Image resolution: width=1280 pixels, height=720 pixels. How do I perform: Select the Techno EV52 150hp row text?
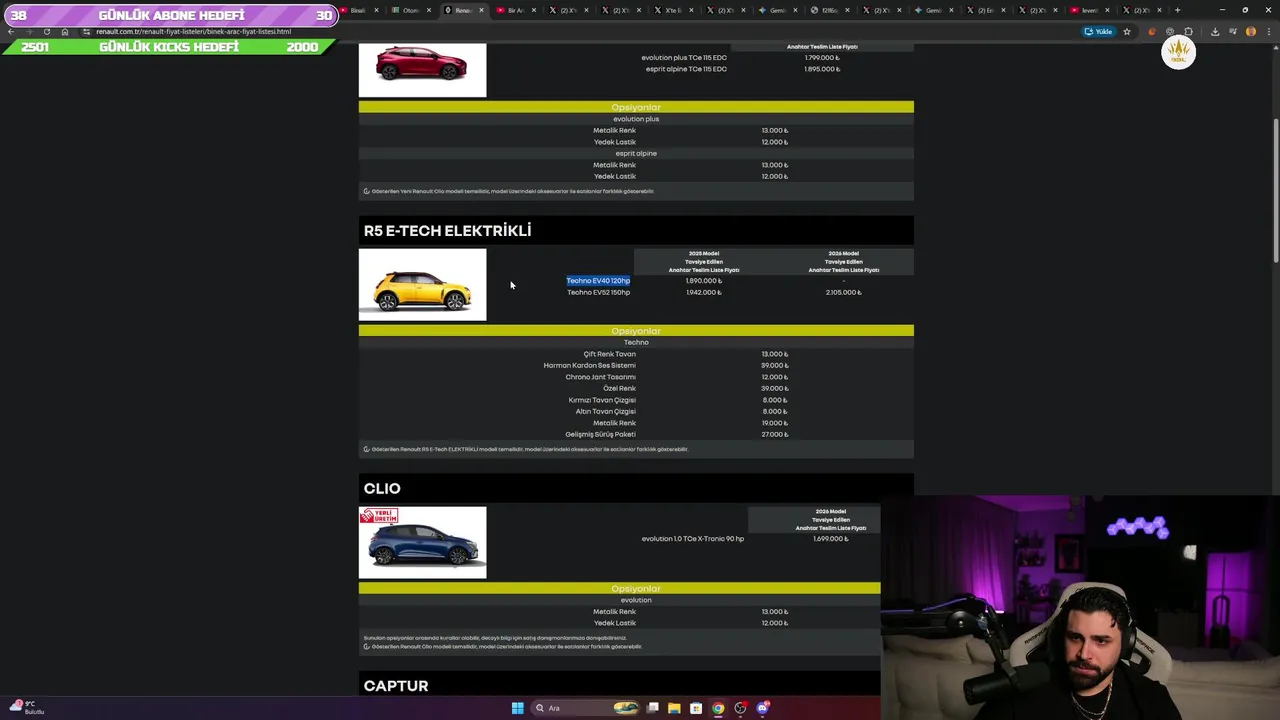pyautogui.click(x=598, y=292)
